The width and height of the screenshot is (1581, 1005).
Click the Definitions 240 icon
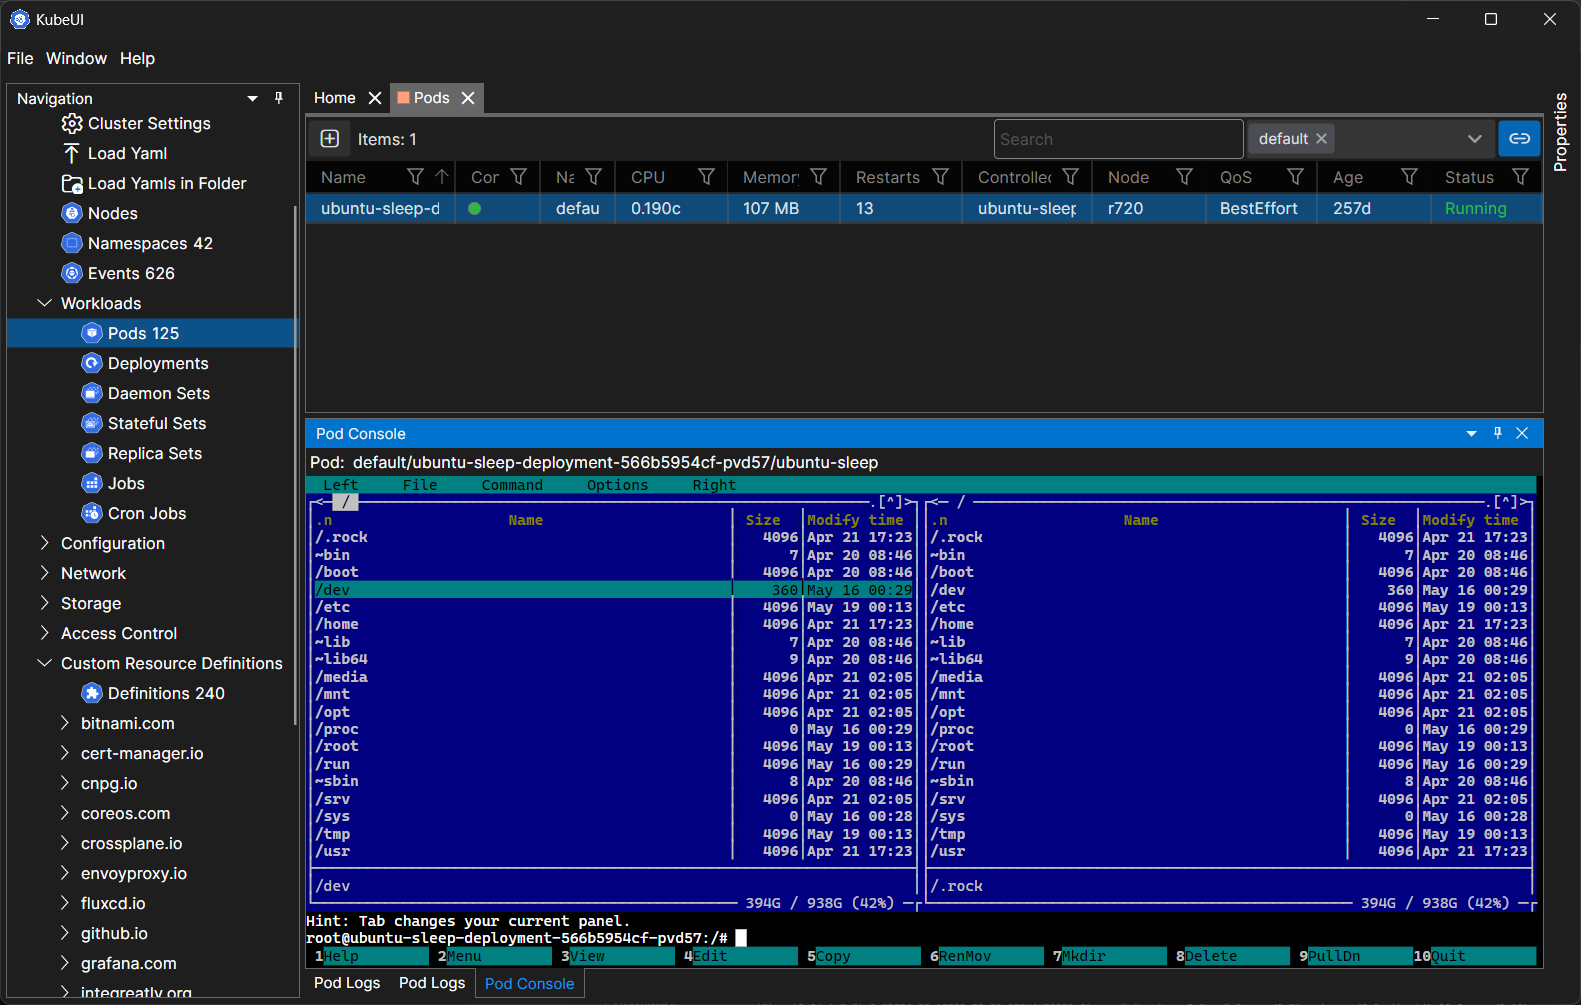coord(92,693)
